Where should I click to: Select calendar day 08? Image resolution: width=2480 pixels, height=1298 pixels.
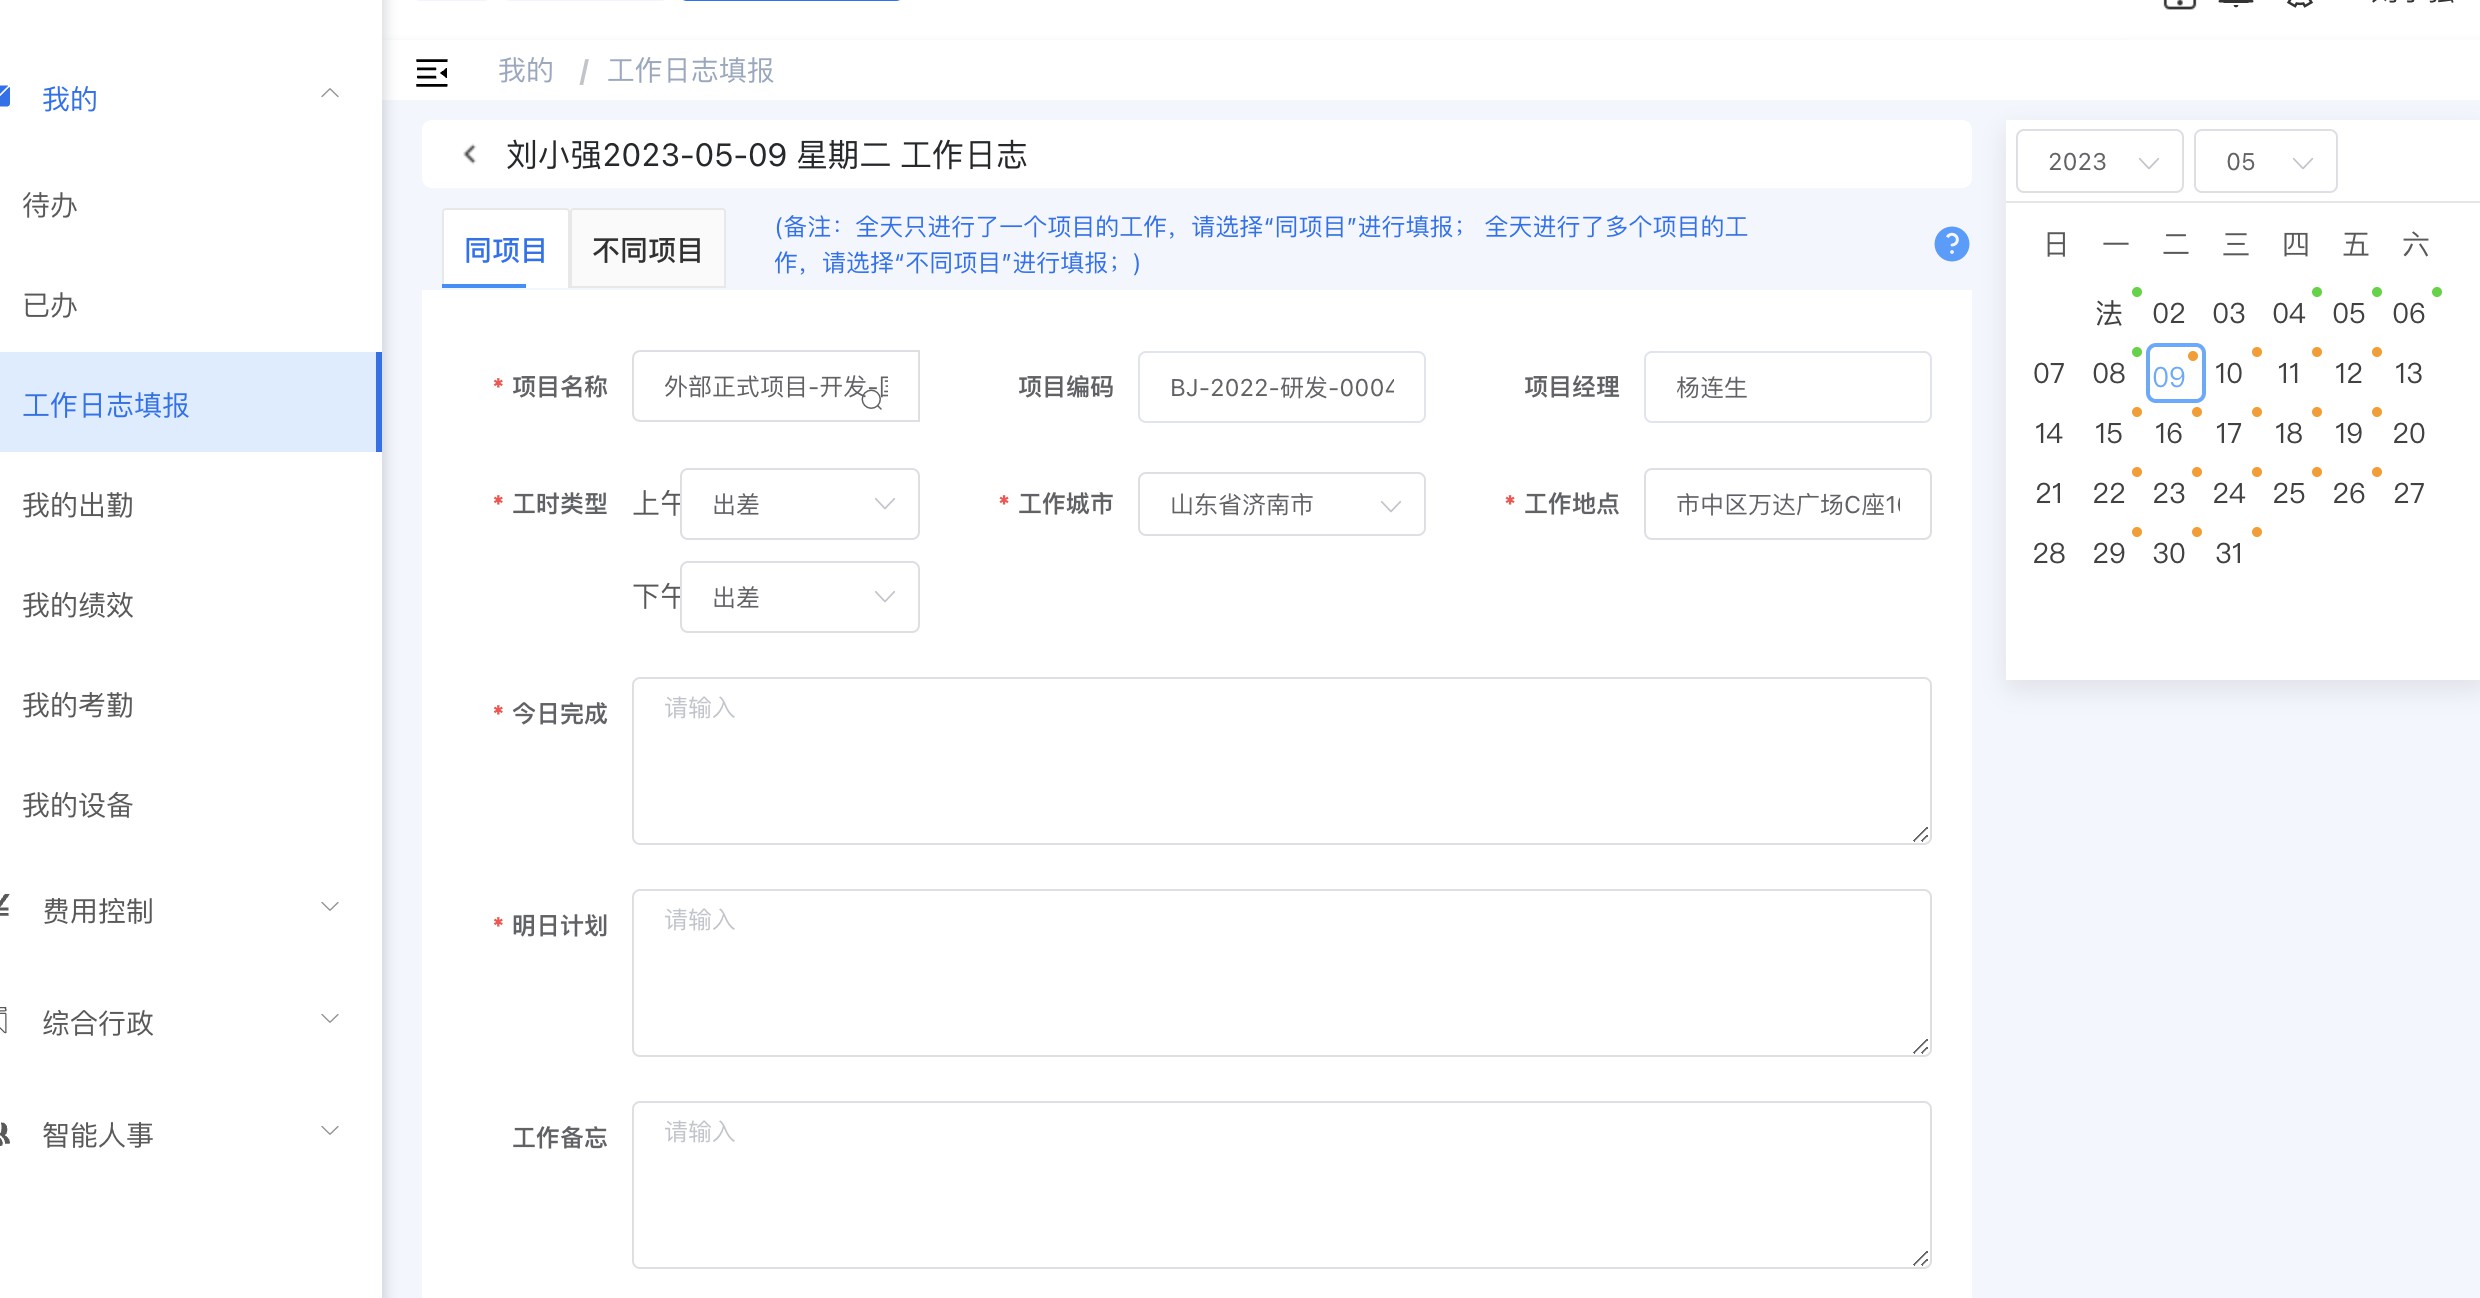click(2109, 373)
